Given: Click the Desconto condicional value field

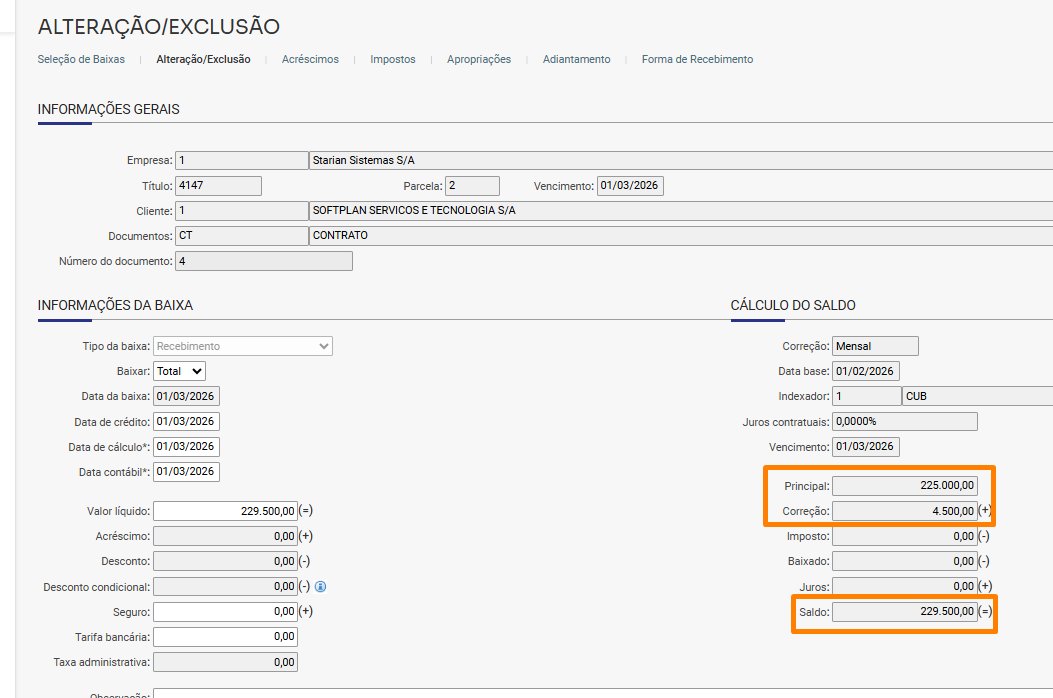Looking at the screenshot, I should click(x=225, y=586).
